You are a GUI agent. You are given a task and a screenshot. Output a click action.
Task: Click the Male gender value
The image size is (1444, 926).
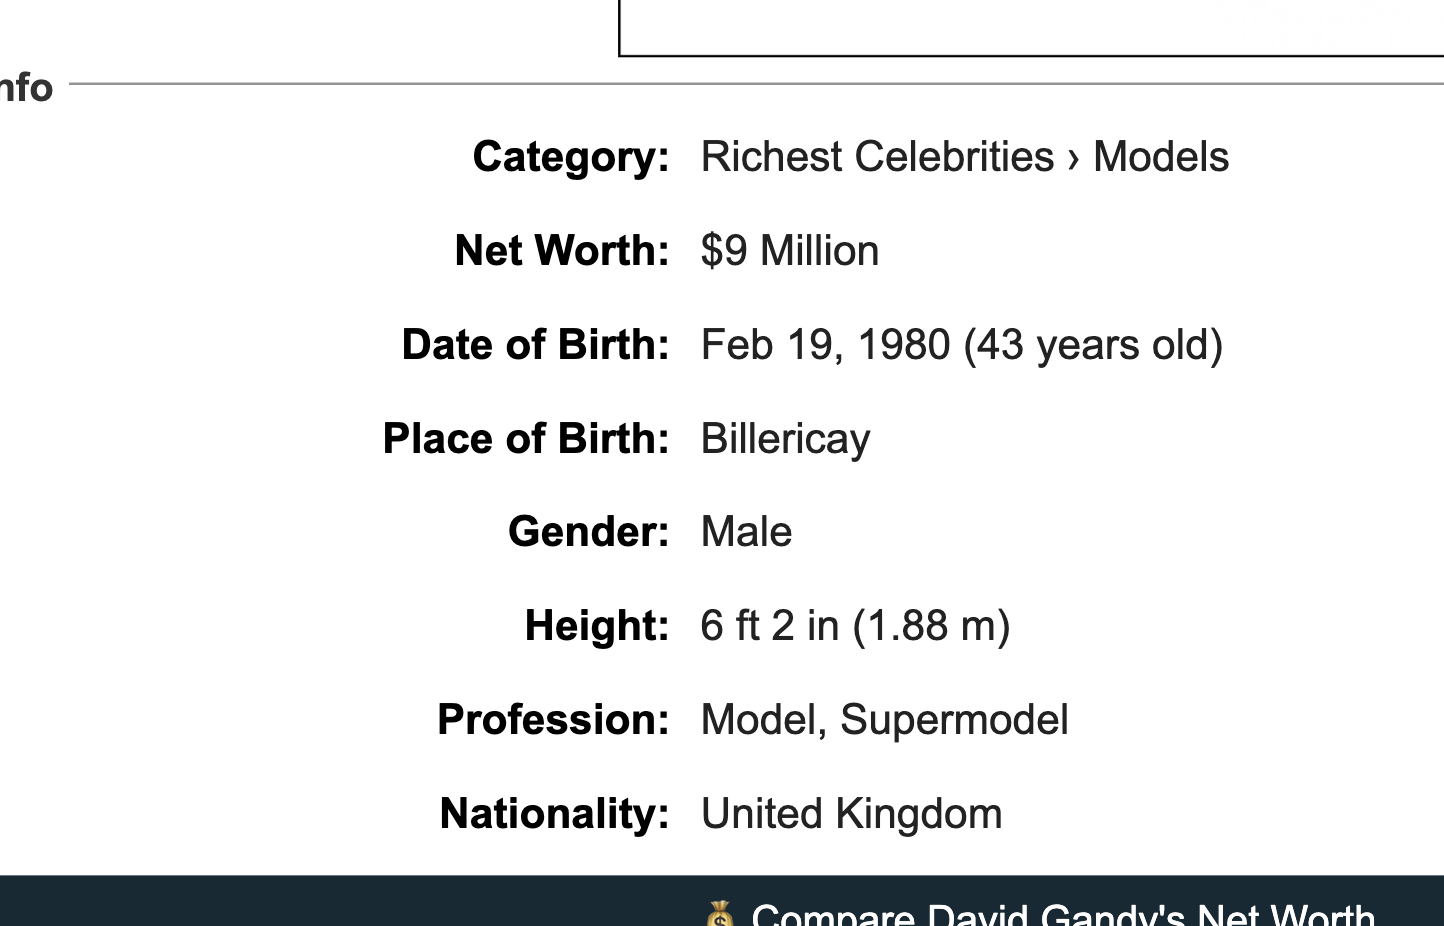[747, 532]
